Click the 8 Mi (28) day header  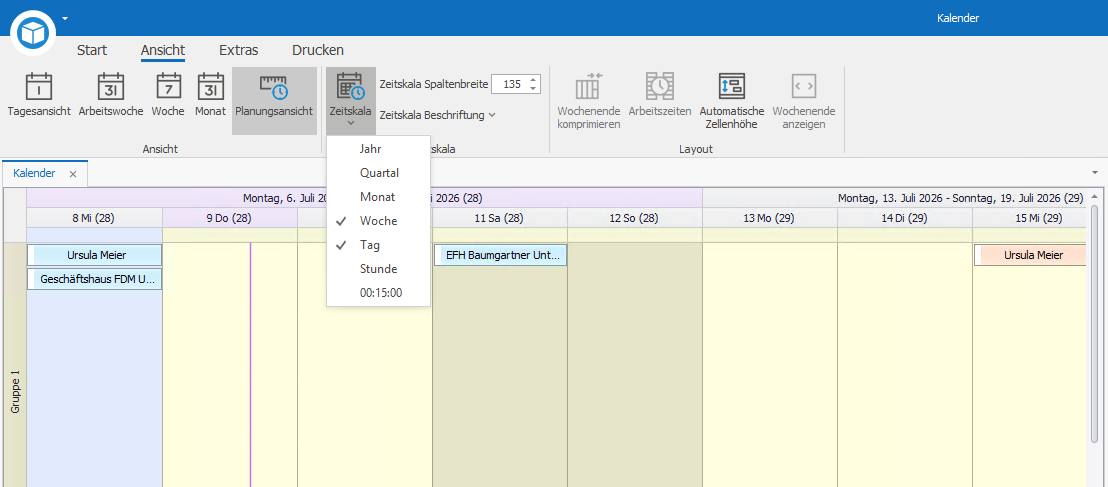[95, 218]
